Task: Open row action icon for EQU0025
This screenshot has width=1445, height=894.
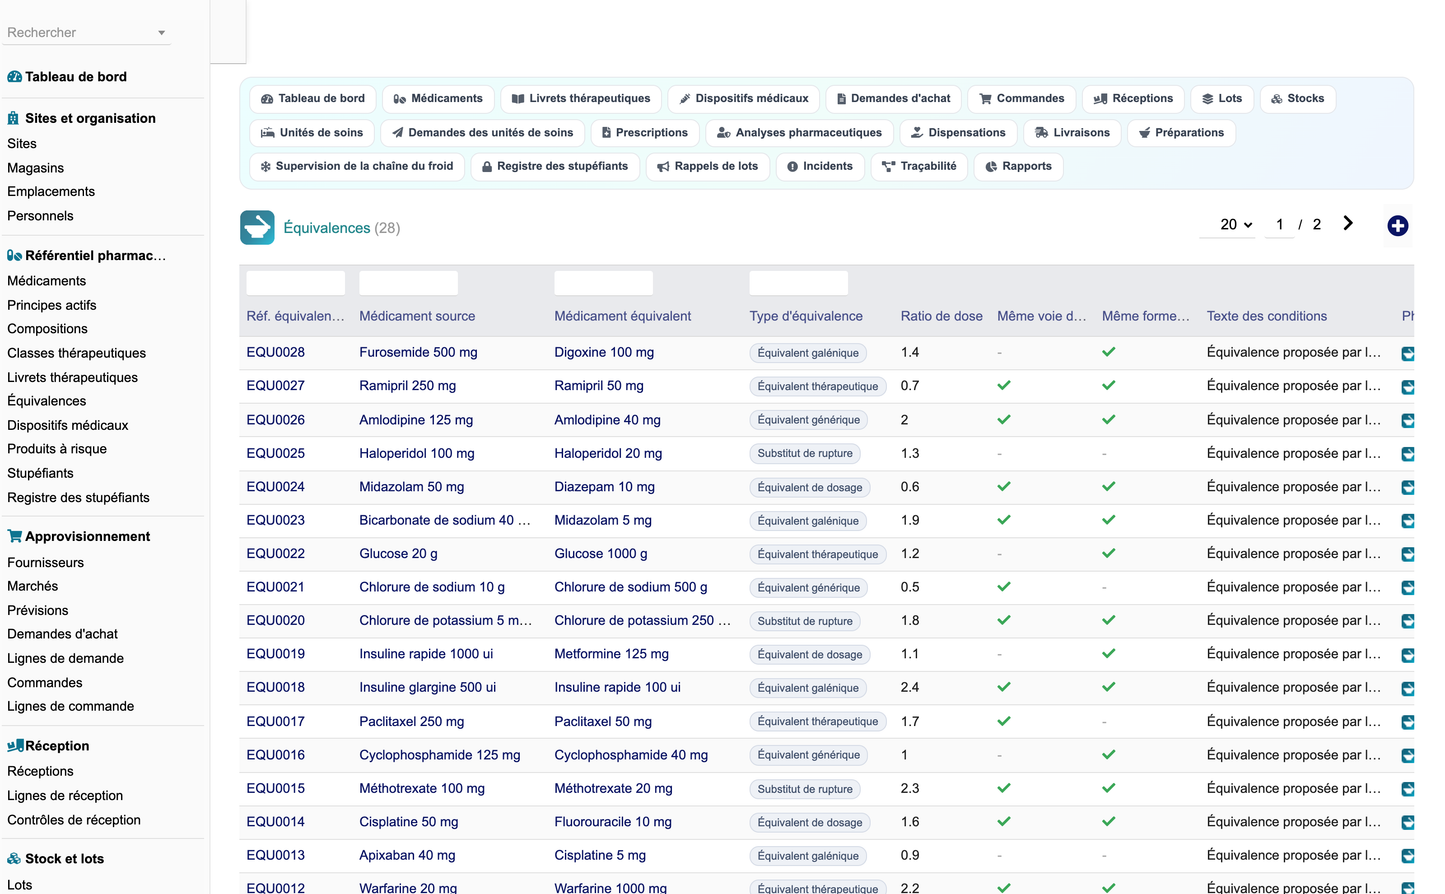Action: click(x=1408, y=454)
